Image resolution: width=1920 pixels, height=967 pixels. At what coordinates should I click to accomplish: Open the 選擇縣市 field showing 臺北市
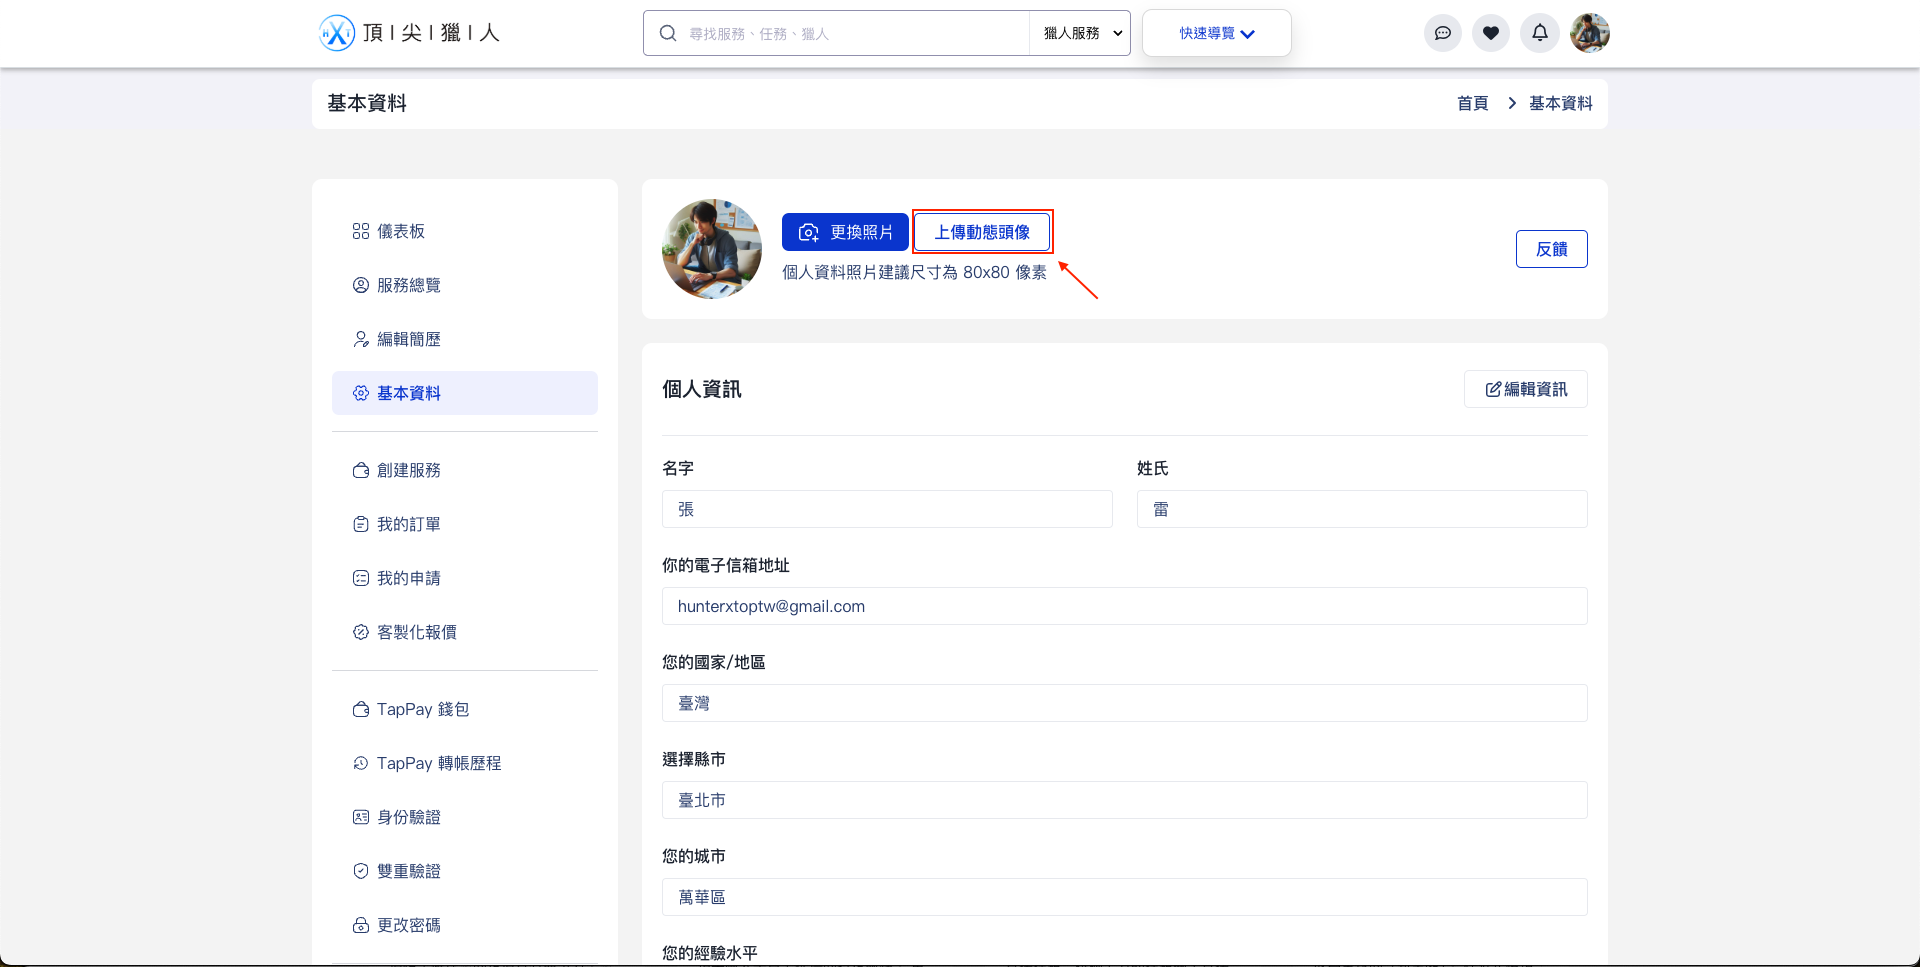coord(1124,800)
